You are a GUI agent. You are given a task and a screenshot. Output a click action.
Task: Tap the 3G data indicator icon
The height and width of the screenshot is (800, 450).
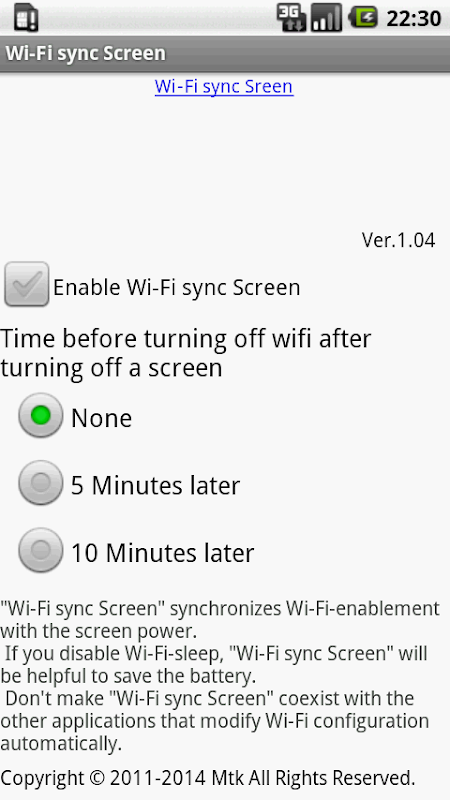(x=291, y=18)
